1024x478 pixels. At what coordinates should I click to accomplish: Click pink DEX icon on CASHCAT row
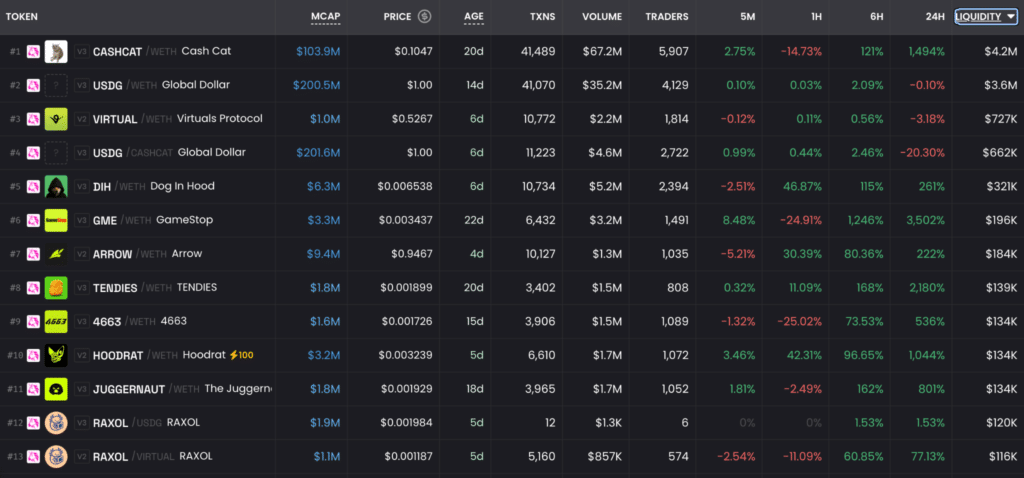pyautogui.click(x=33, y=52)
